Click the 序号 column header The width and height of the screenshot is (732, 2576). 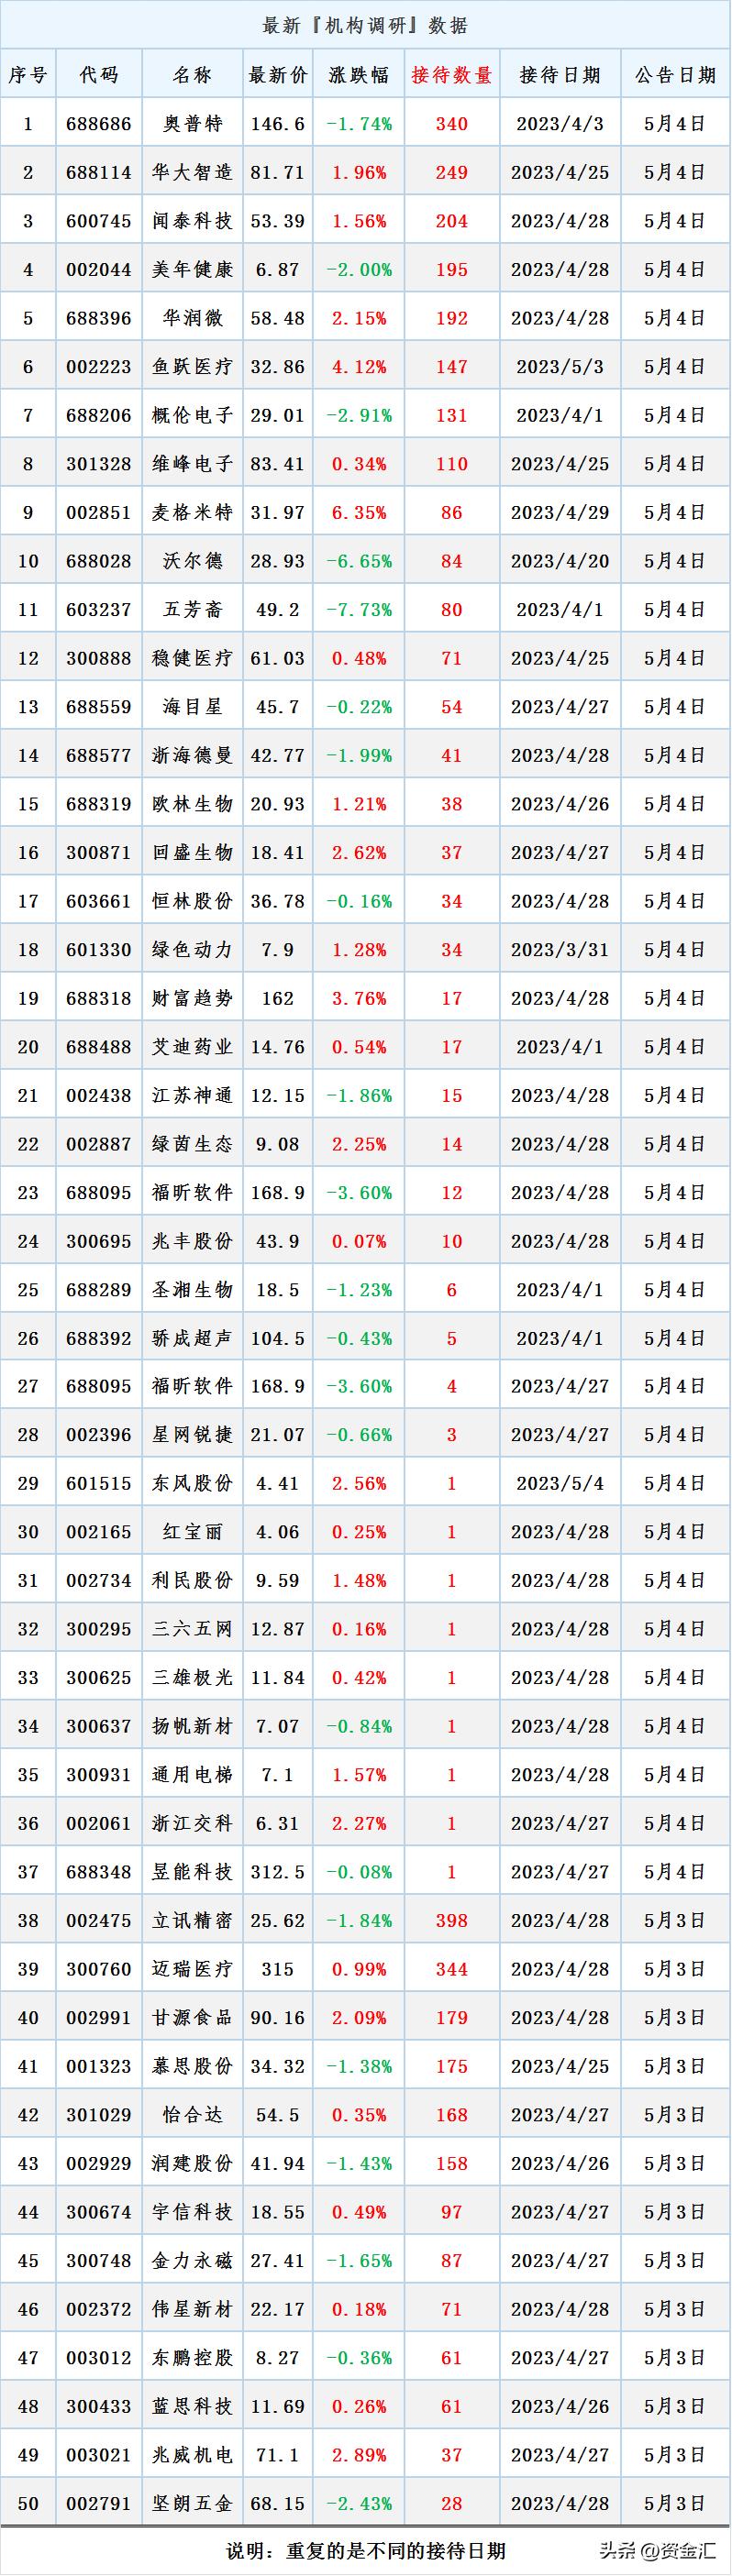pyautogui.click(x=28, y=75)
